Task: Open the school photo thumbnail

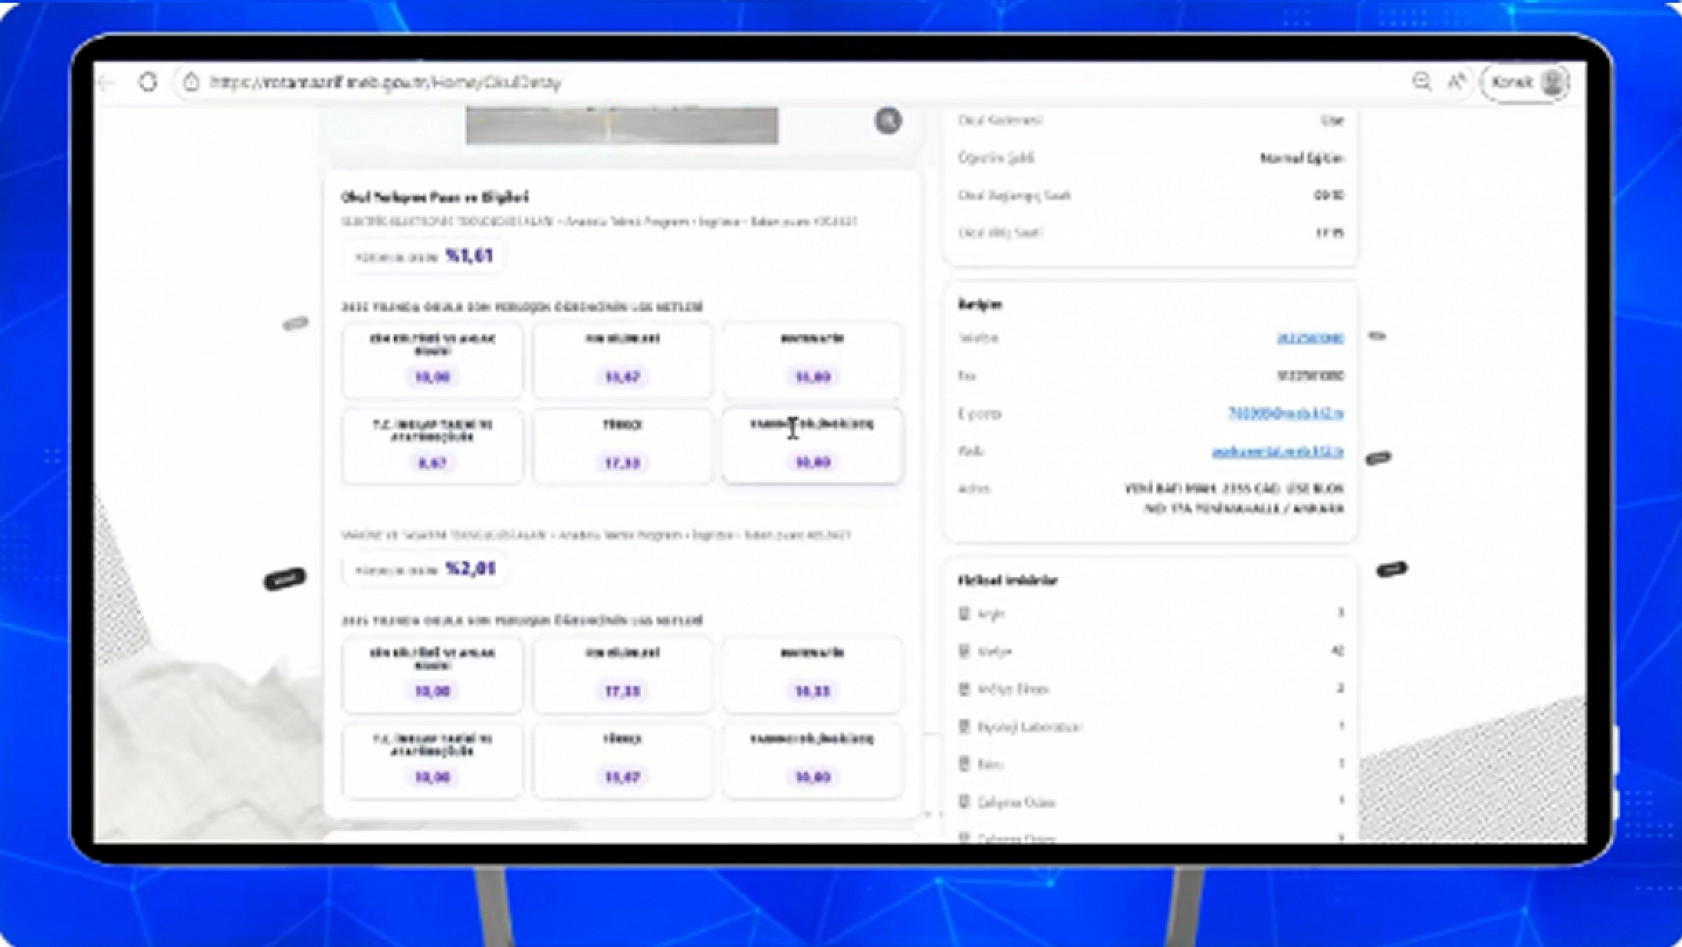Action: pyautogui.click(x=622, y=125)
